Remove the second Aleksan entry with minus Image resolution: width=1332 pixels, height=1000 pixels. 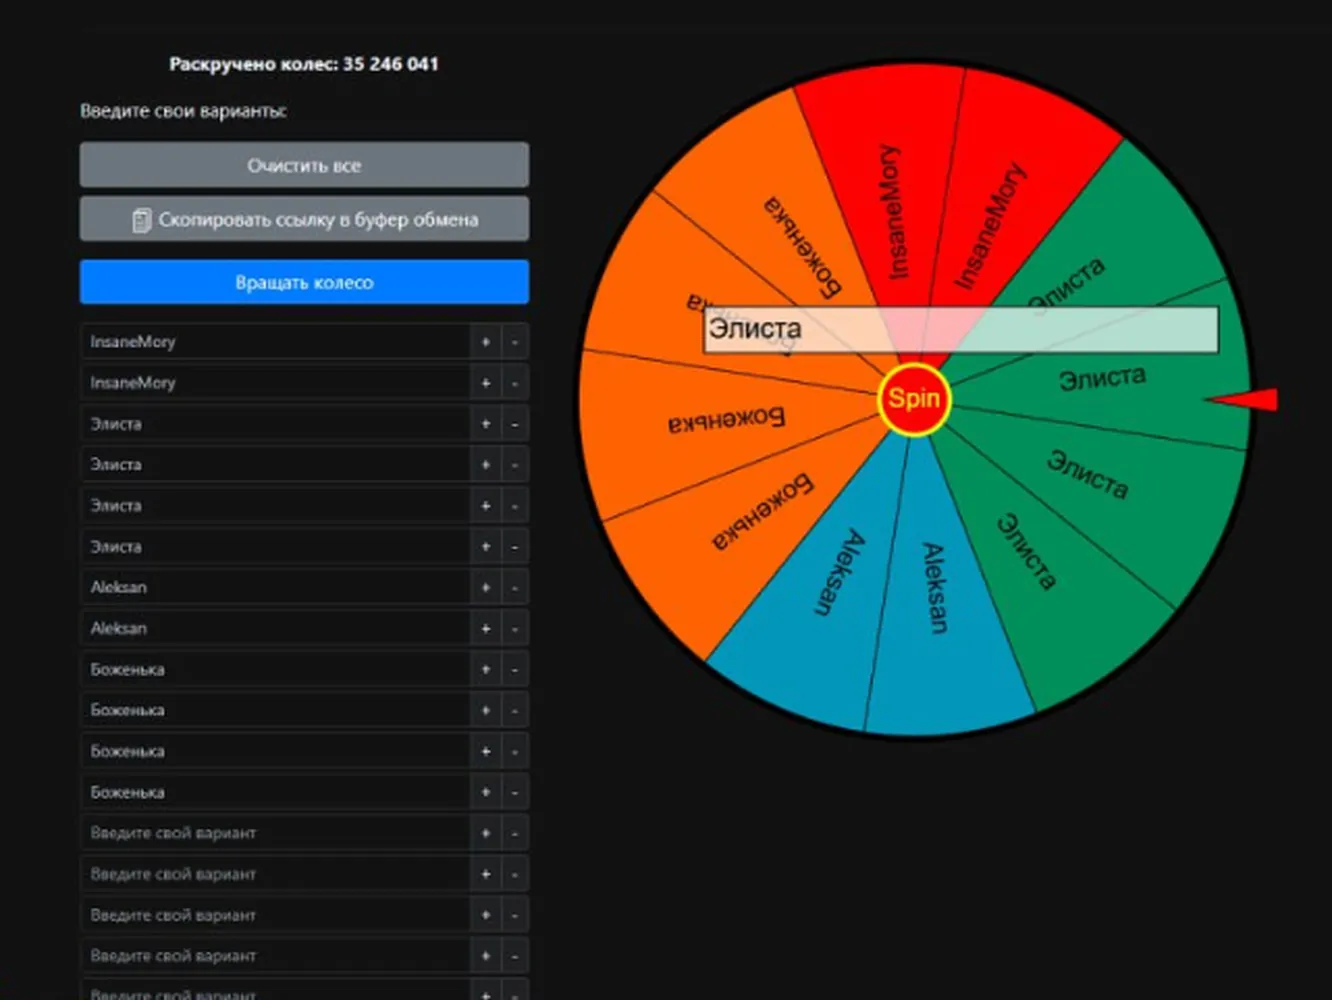coord(515,628)
